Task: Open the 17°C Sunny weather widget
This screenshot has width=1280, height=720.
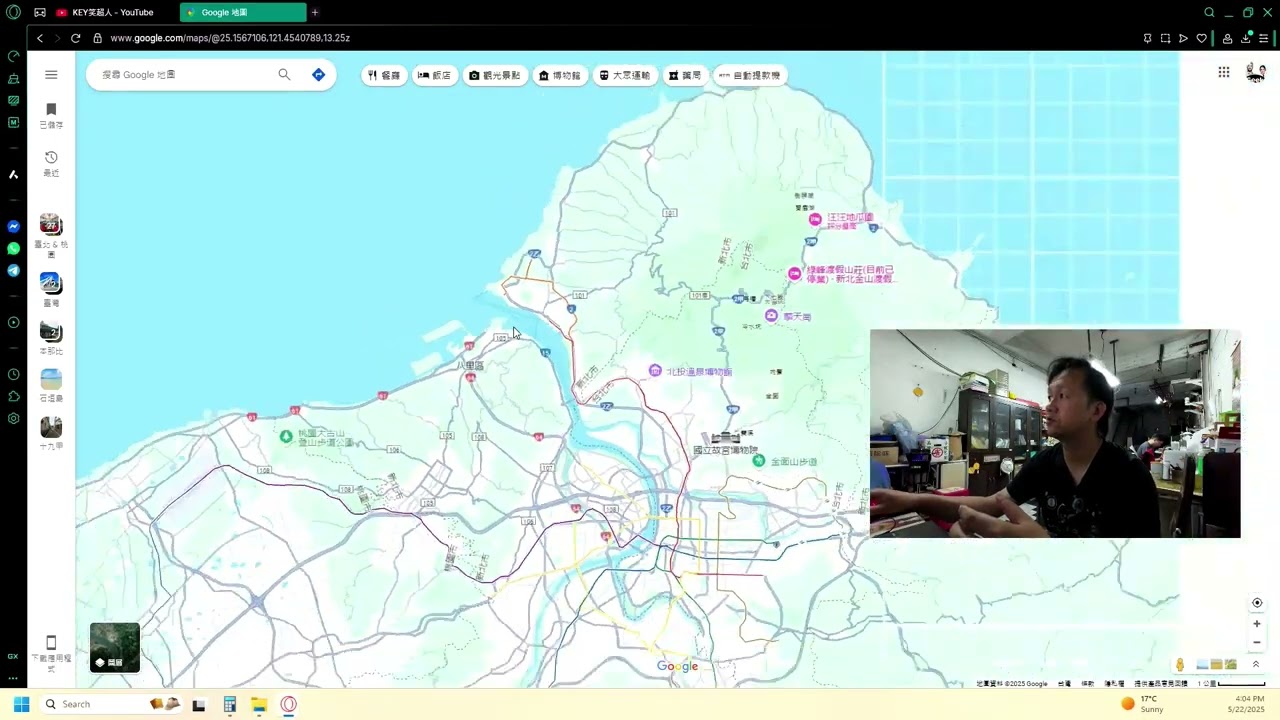Action: pyautogui.click(x=1142, y=704)
